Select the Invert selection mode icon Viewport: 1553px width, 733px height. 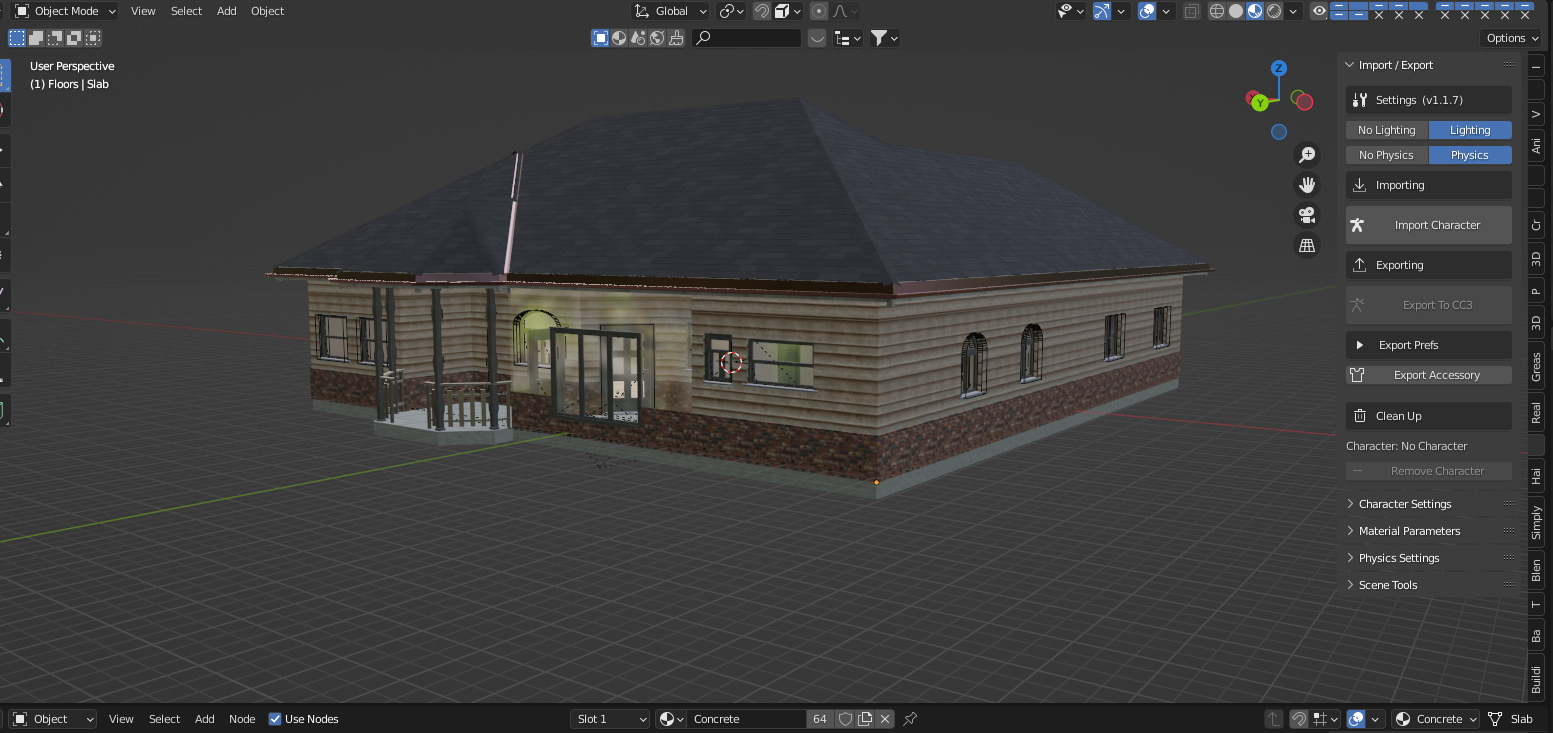pos(74,38)
